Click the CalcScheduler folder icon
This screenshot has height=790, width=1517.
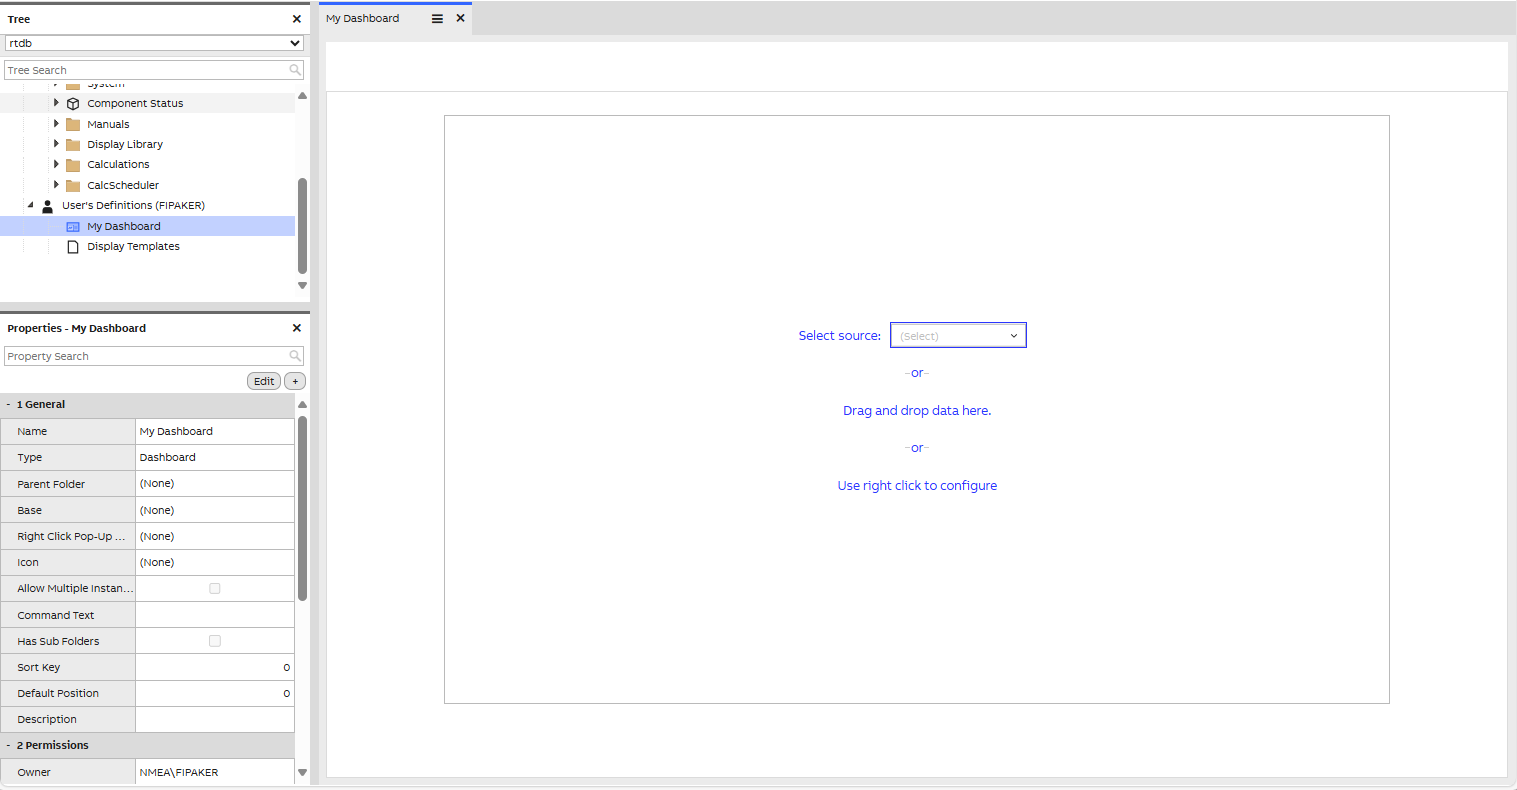73,184
